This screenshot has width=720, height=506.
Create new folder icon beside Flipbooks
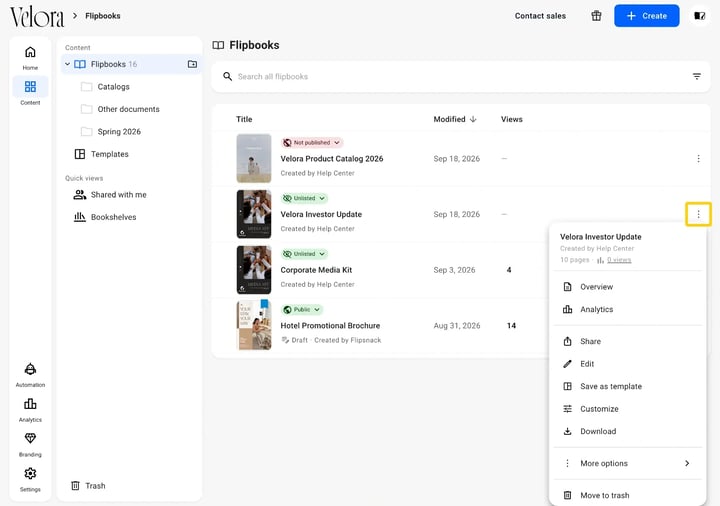pyautogui.click(x=192, y=64)
